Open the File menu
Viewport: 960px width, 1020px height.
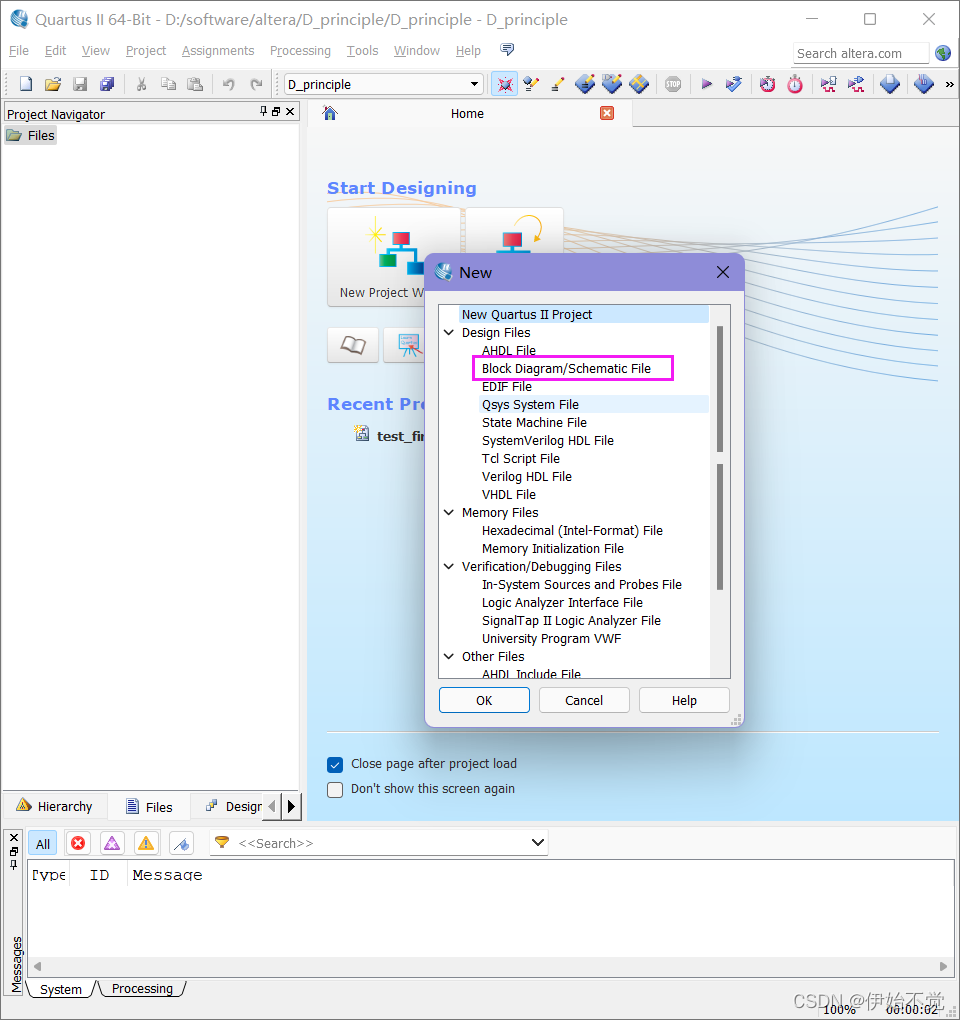pyautogui.click(x=18, y=51)
